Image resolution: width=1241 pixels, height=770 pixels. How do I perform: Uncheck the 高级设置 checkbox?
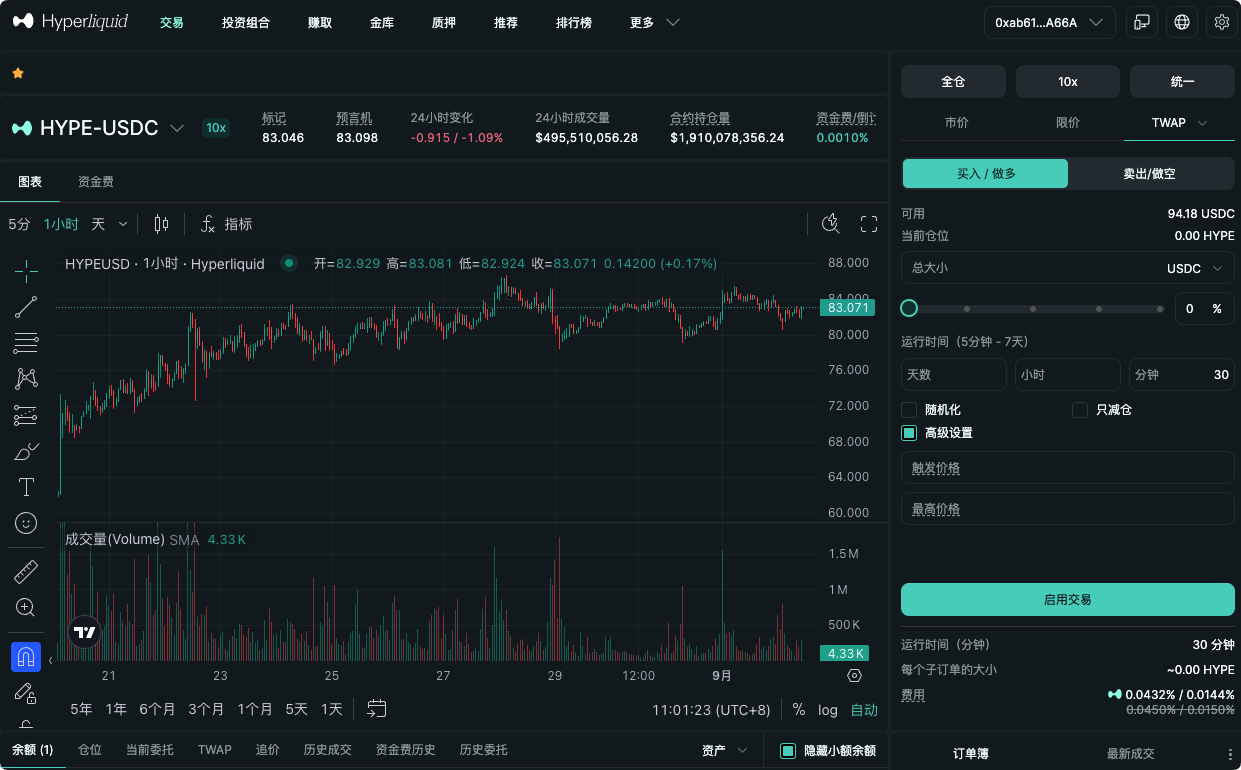coord(909,433)
